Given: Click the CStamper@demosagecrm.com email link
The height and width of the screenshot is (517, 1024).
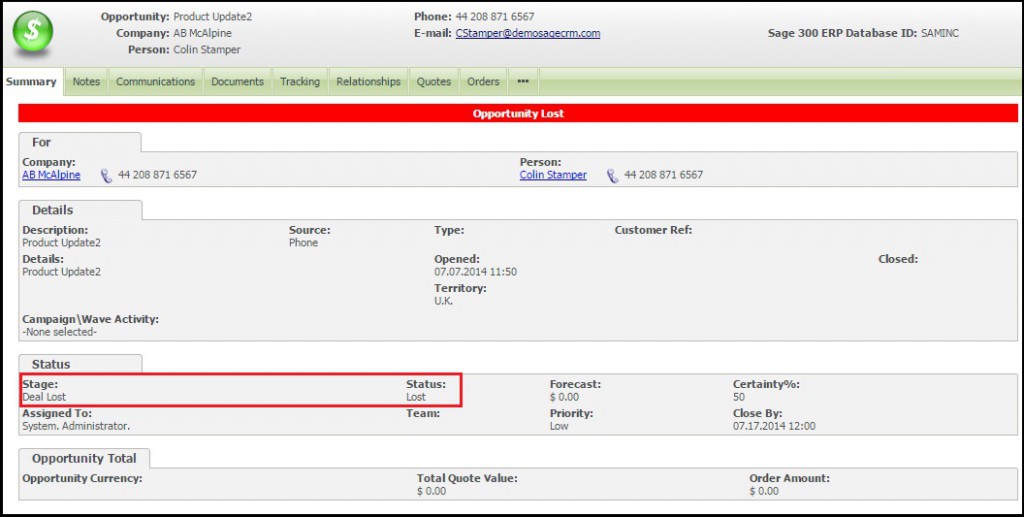Looking at the screenshot, I should tap(528, 33).
